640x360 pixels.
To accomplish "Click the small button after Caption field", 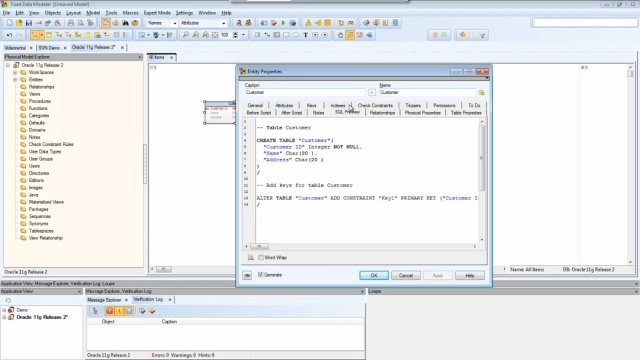I will pos(371,93).
